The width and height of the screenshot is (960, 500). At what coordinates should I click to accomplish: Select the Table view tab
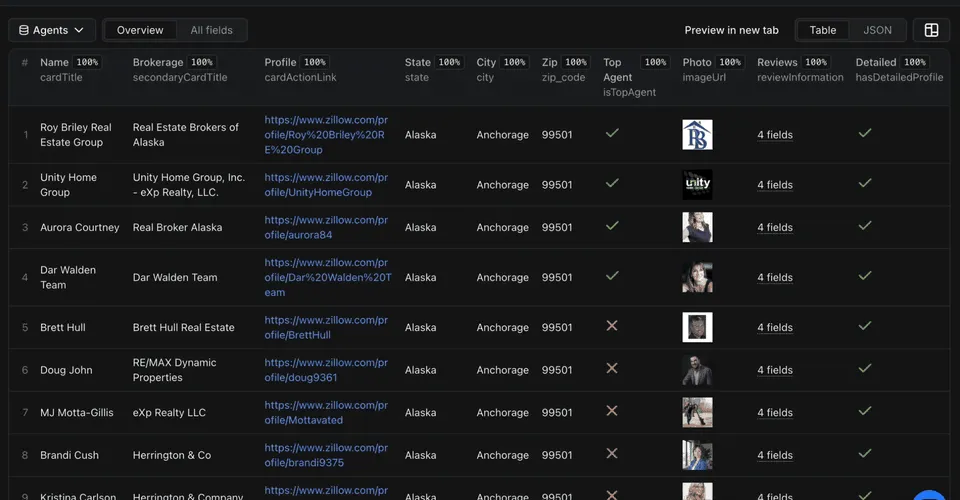[822, 30]
